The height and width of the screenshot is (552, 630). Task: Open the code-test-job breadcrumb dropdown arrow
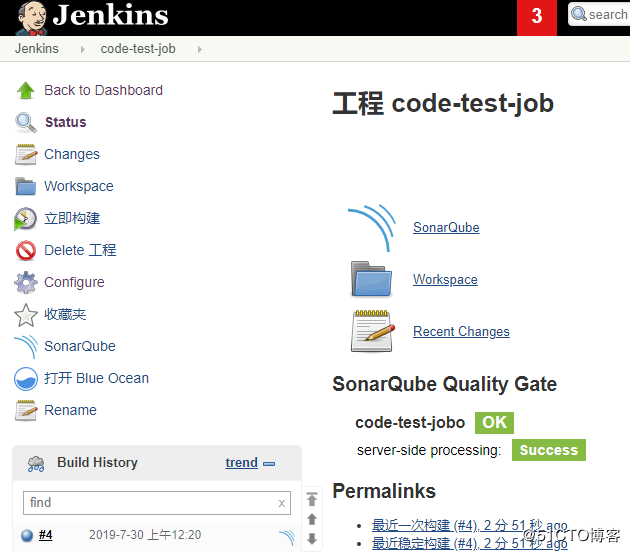pos(200,49)
